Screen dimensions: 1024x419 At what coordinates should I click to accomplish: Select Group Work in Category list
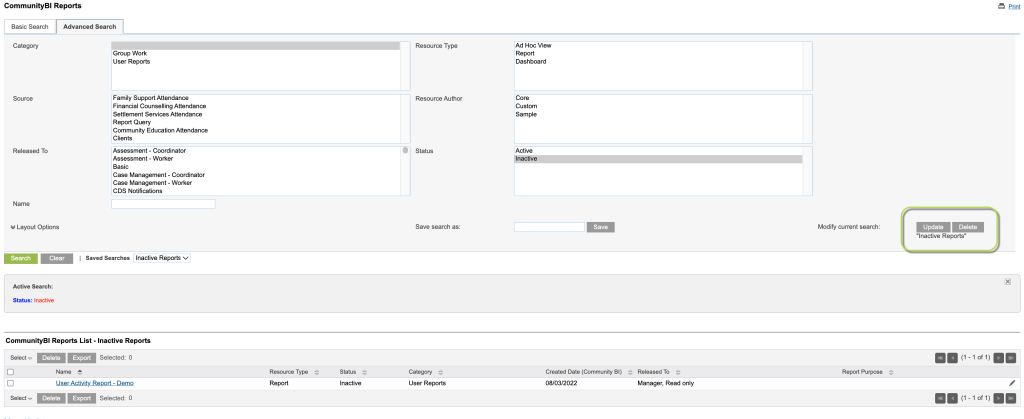pos(256,54)
